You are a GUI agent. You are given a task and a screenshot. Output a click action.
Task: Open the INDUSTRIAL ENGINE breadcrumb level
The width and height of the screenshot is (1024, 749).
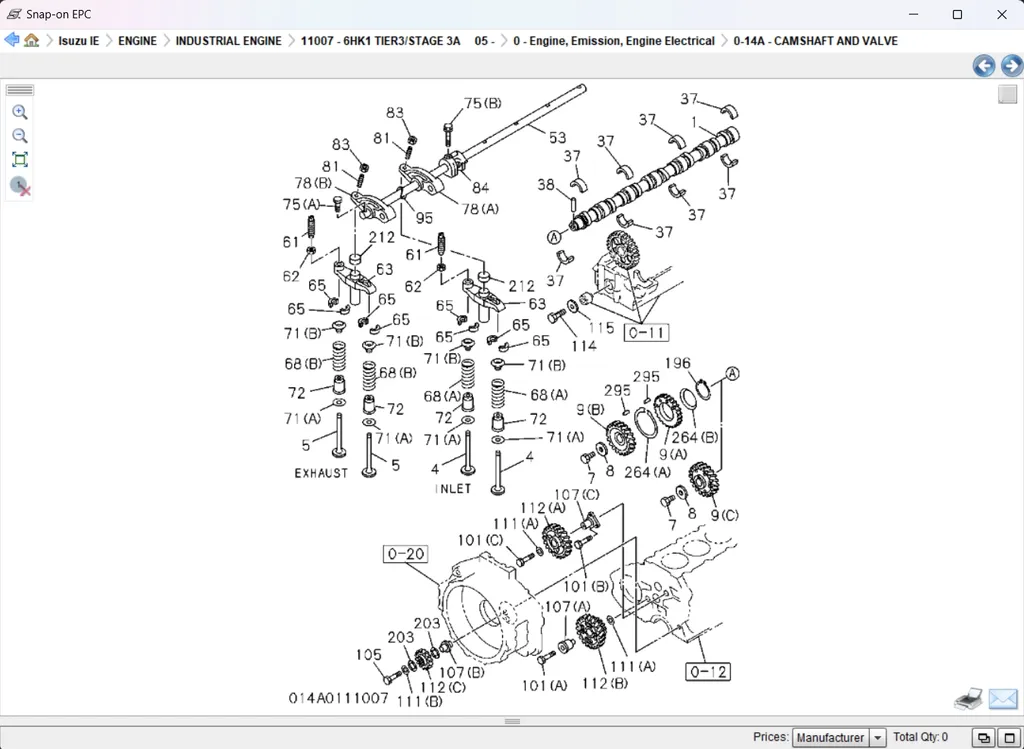pyautogui.click(x=228, y=41)
